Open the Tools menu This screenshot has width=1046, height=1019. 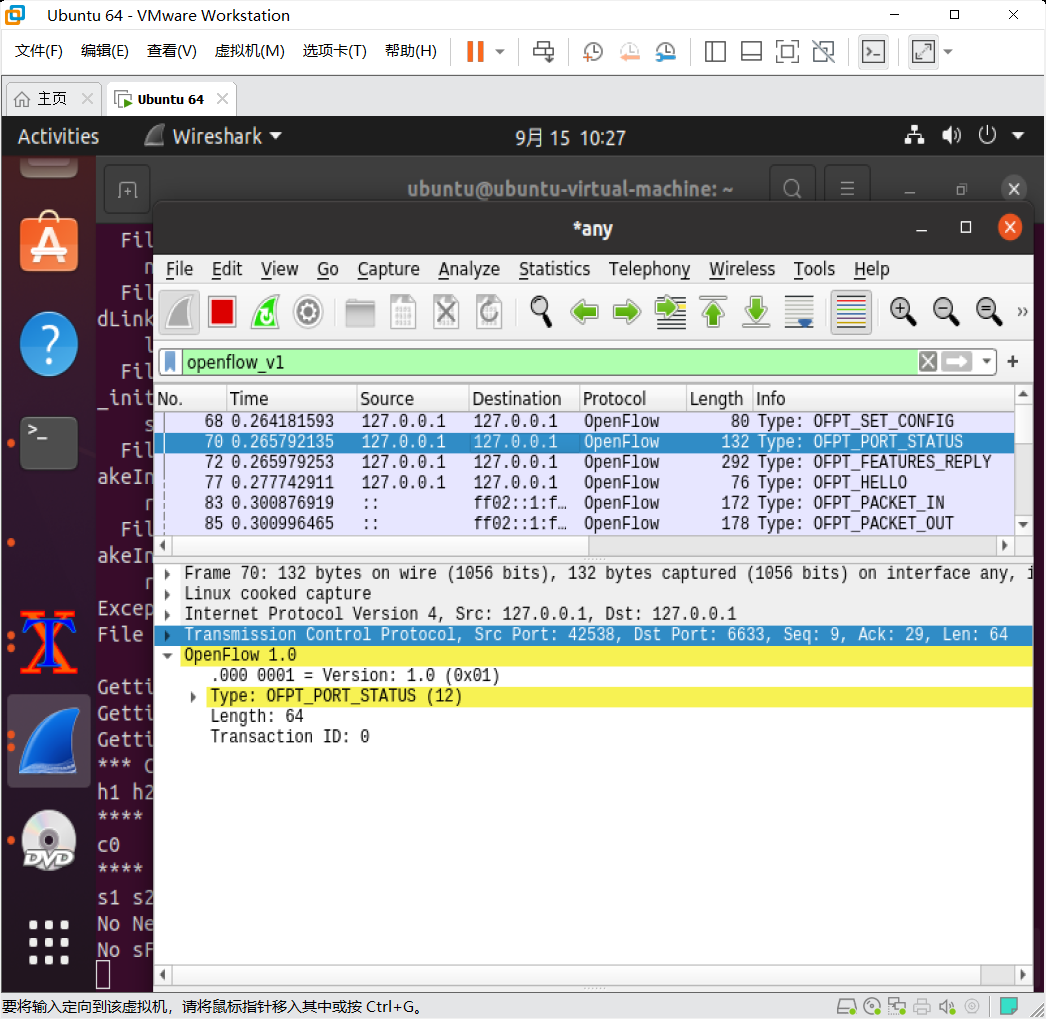click(x=814, y=269)
